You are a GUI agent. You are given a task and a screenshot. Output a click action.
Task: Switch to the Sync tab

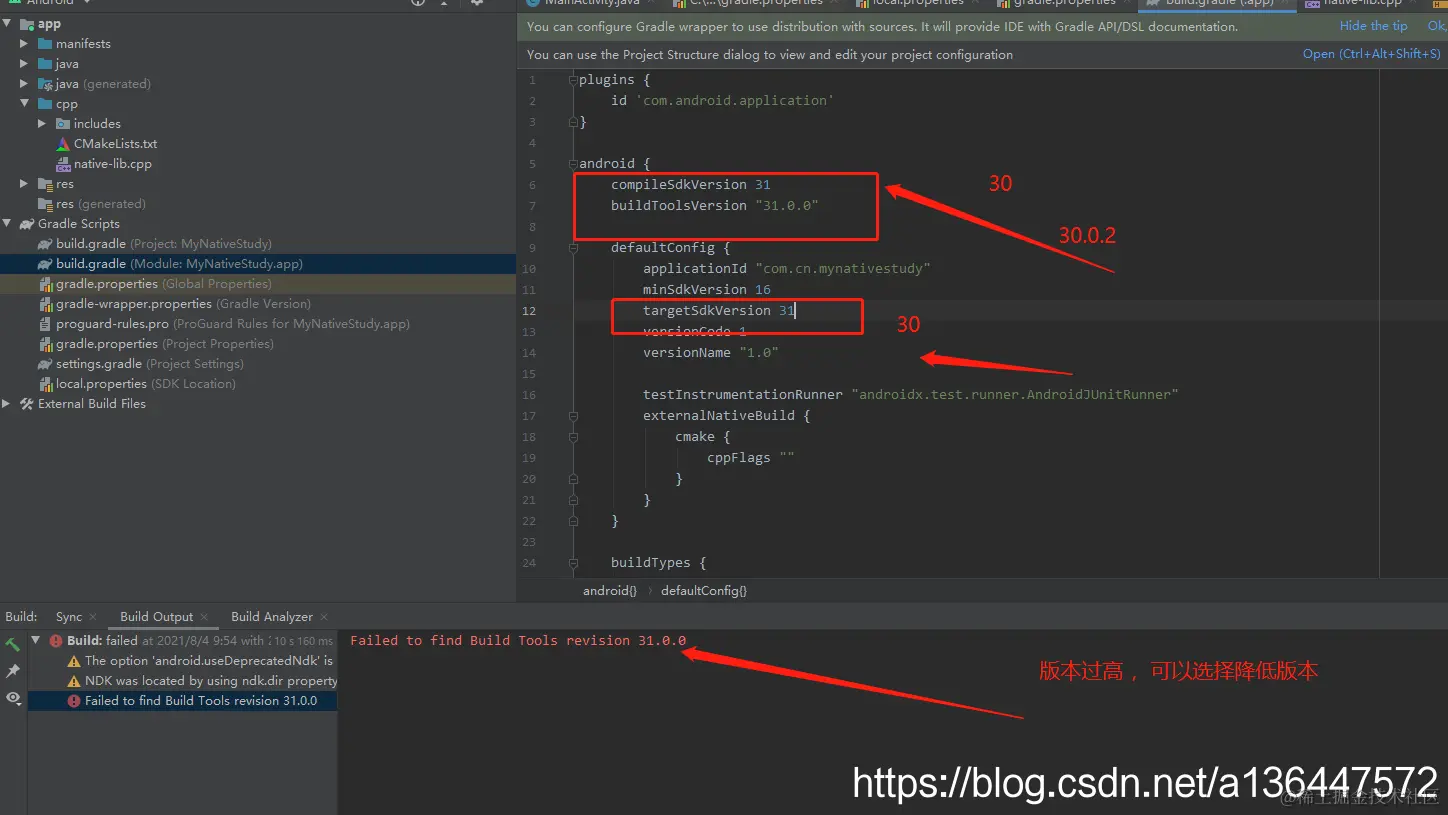69,617
